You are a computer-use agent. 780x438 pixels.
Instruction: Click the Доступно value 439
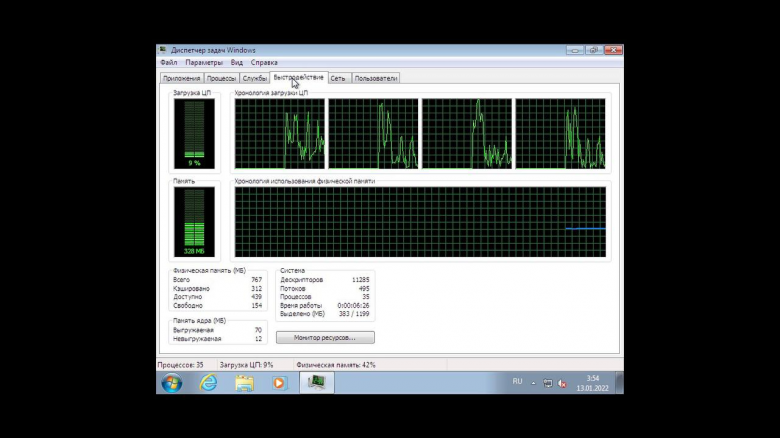(x=256, y=297)
